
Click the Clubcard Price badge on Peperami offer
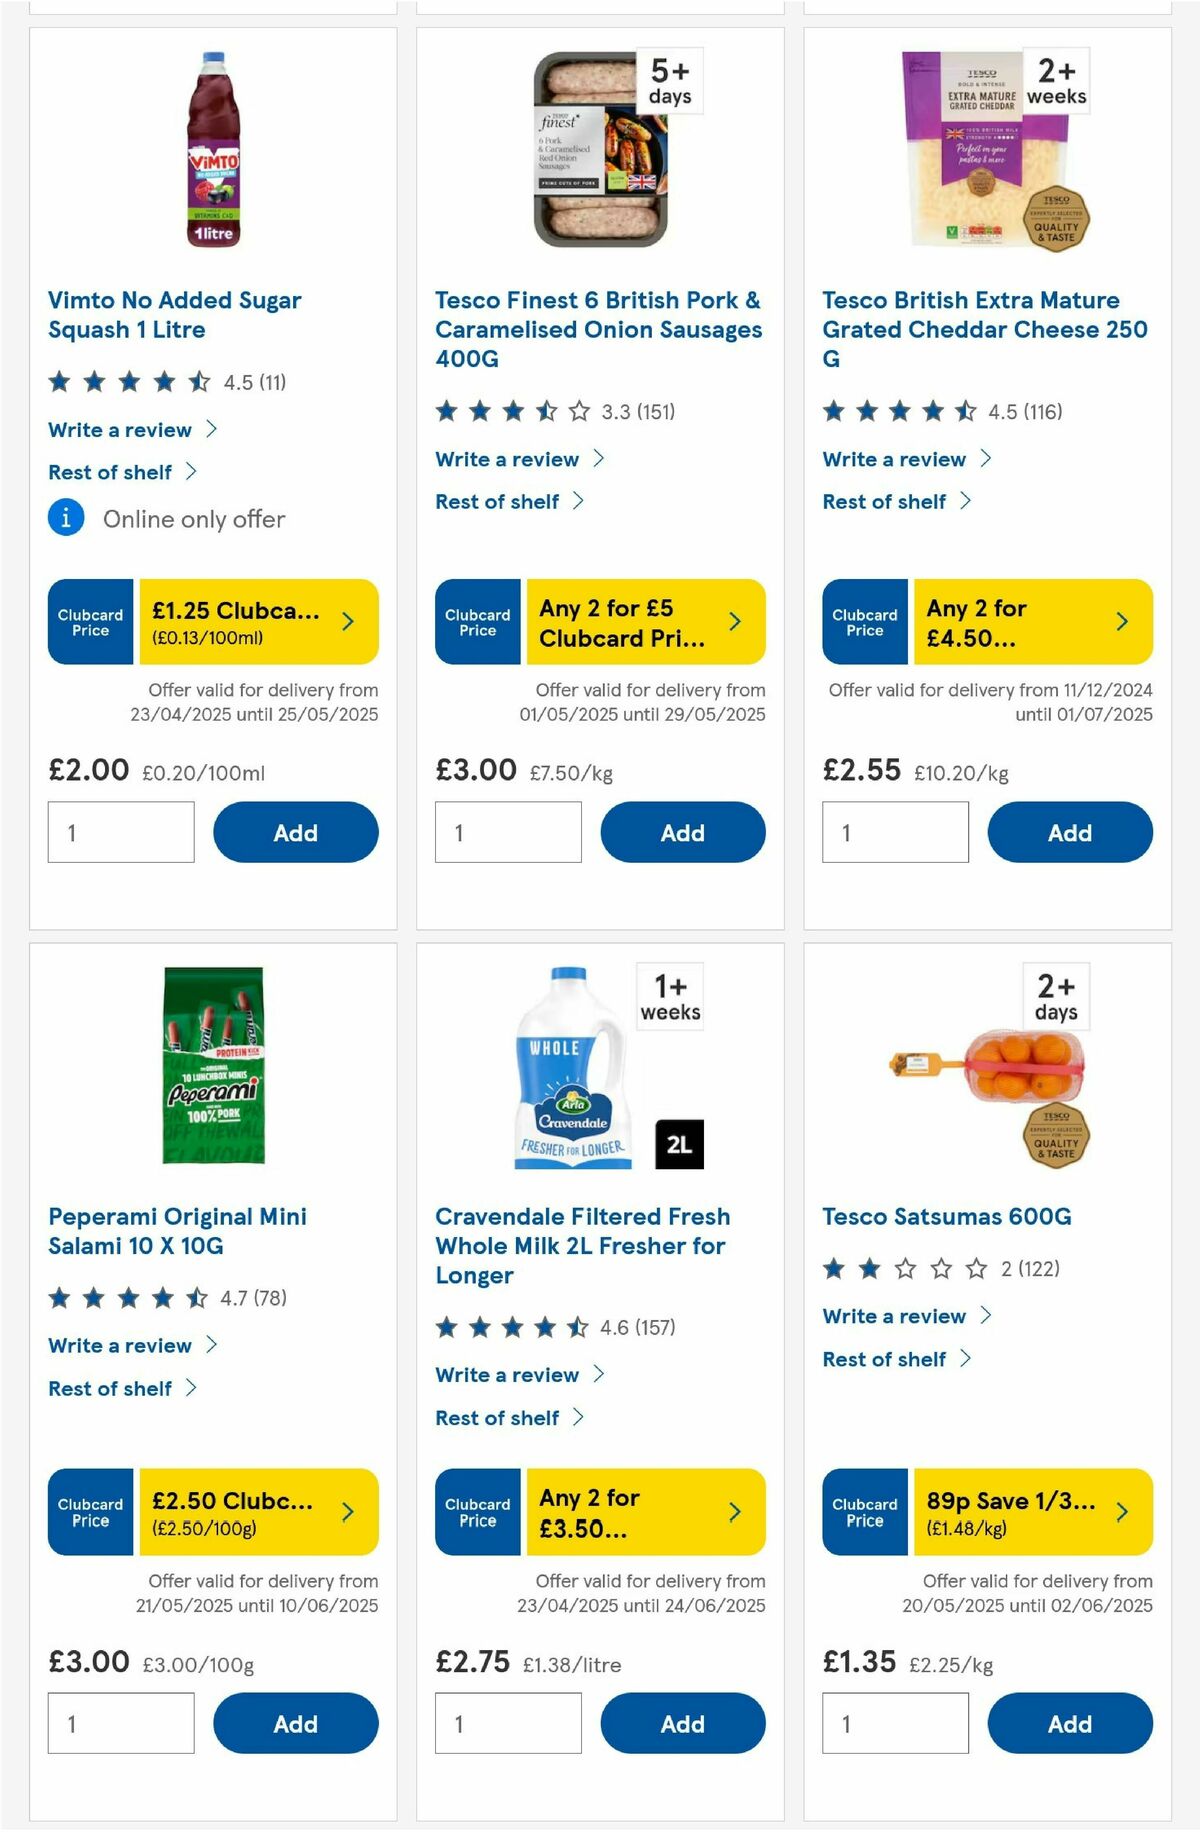pyautogui.click(x=89, y=1513)
